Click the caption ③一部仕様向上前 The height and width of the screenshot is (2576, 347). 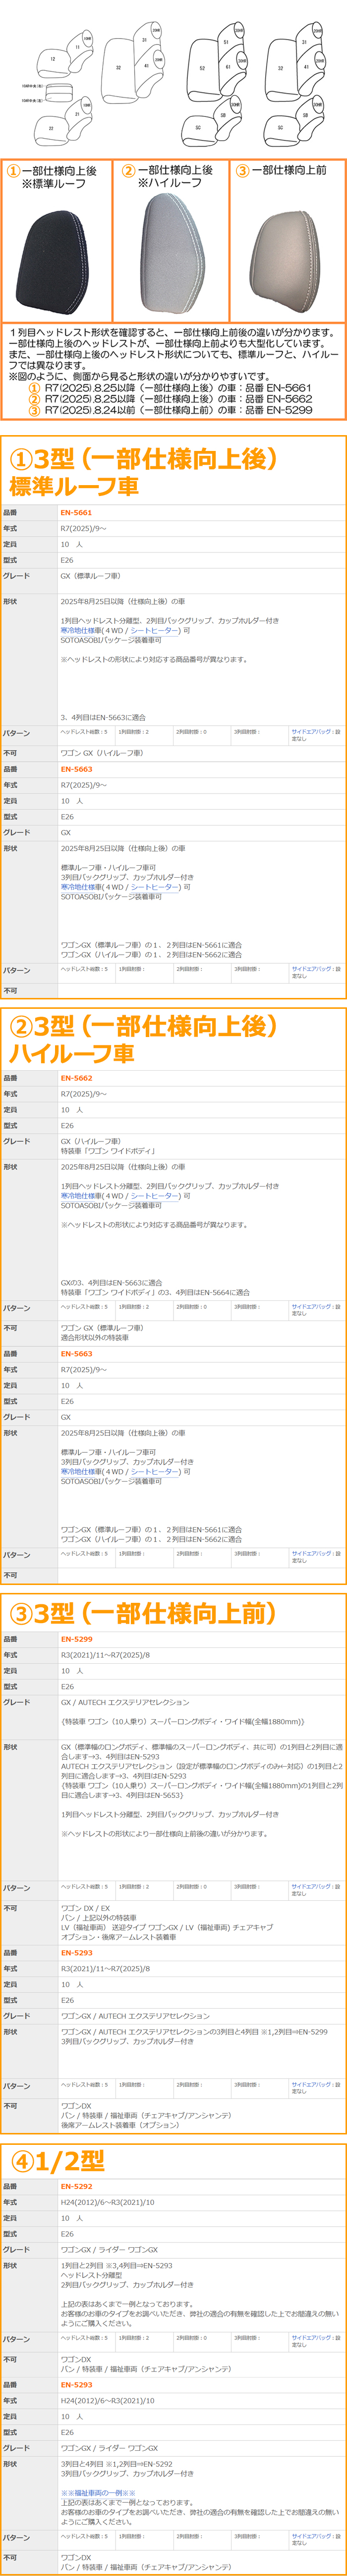(x=280, y=171)
